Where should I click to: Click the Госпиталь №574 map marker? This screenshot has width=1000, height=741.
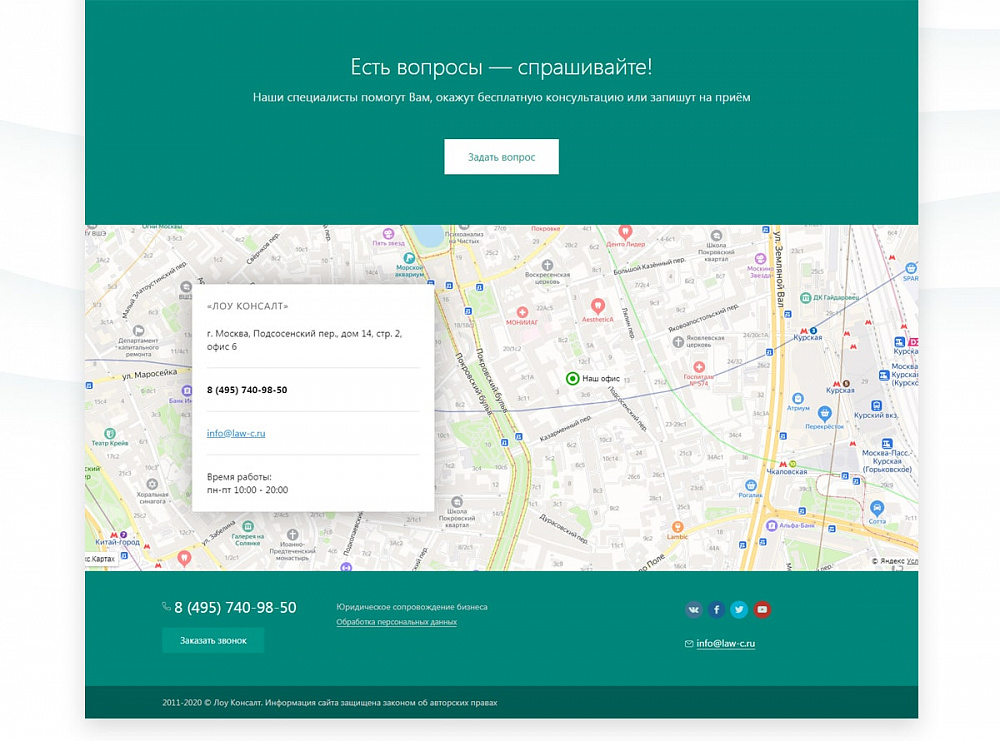tap(699, 367)
